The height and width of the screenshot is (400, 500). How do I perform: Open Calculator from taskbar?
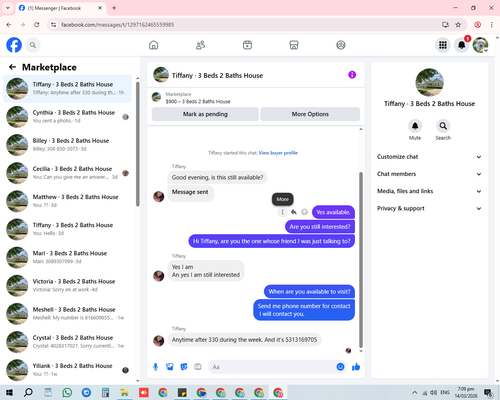pyautogui.click(x=105, y=392)
